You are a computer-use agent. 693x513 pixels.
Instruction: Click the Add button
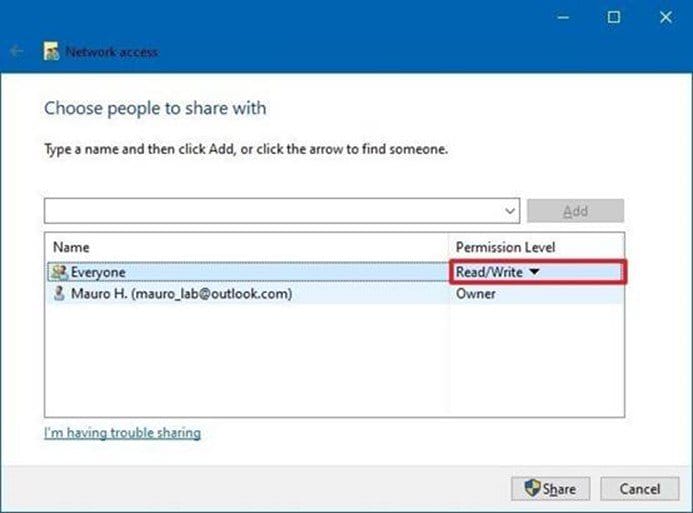[x=575, y=211]
